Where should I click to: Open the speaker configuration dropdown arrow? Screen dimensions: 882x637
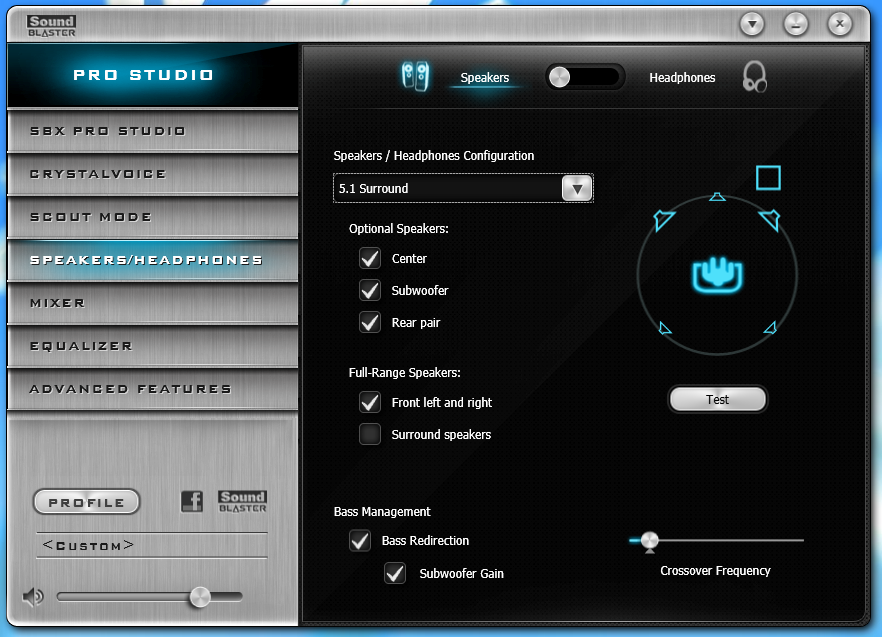(577, 189)
